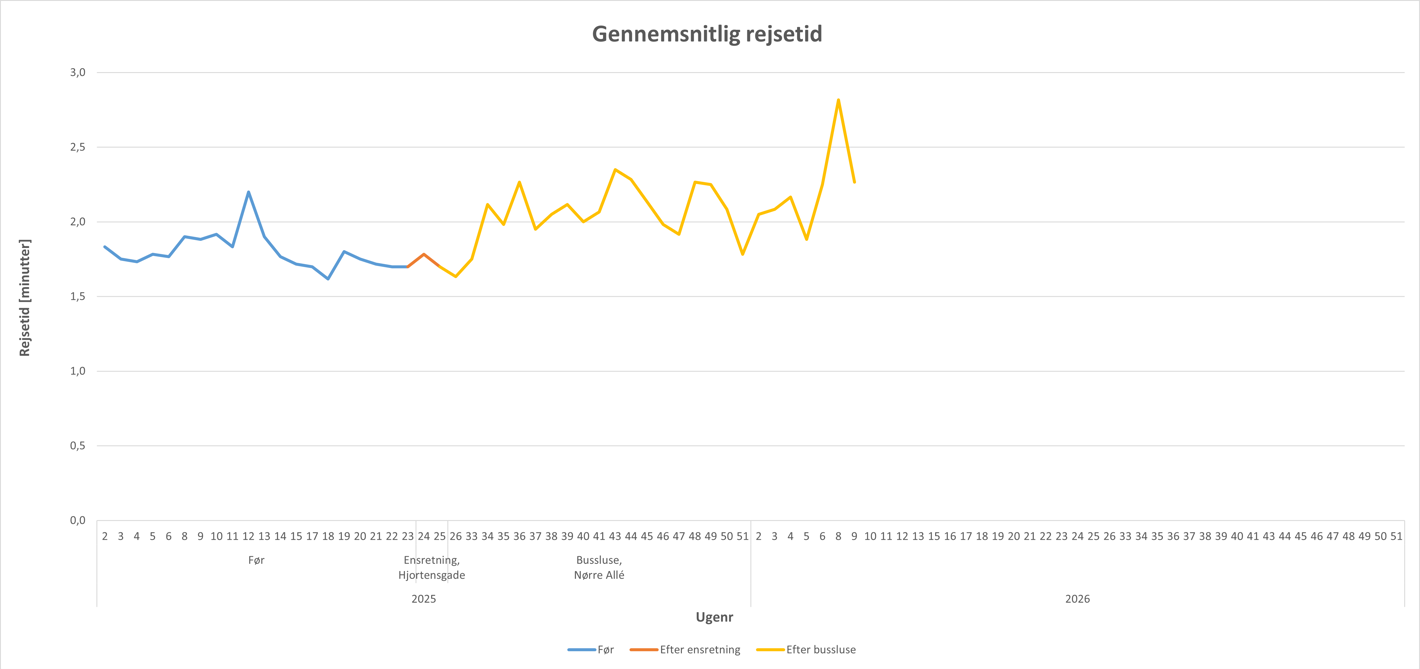Select the "Ugenr" horizontal axis title
This screenshot has height=669, width=1420.
point(714,617)
